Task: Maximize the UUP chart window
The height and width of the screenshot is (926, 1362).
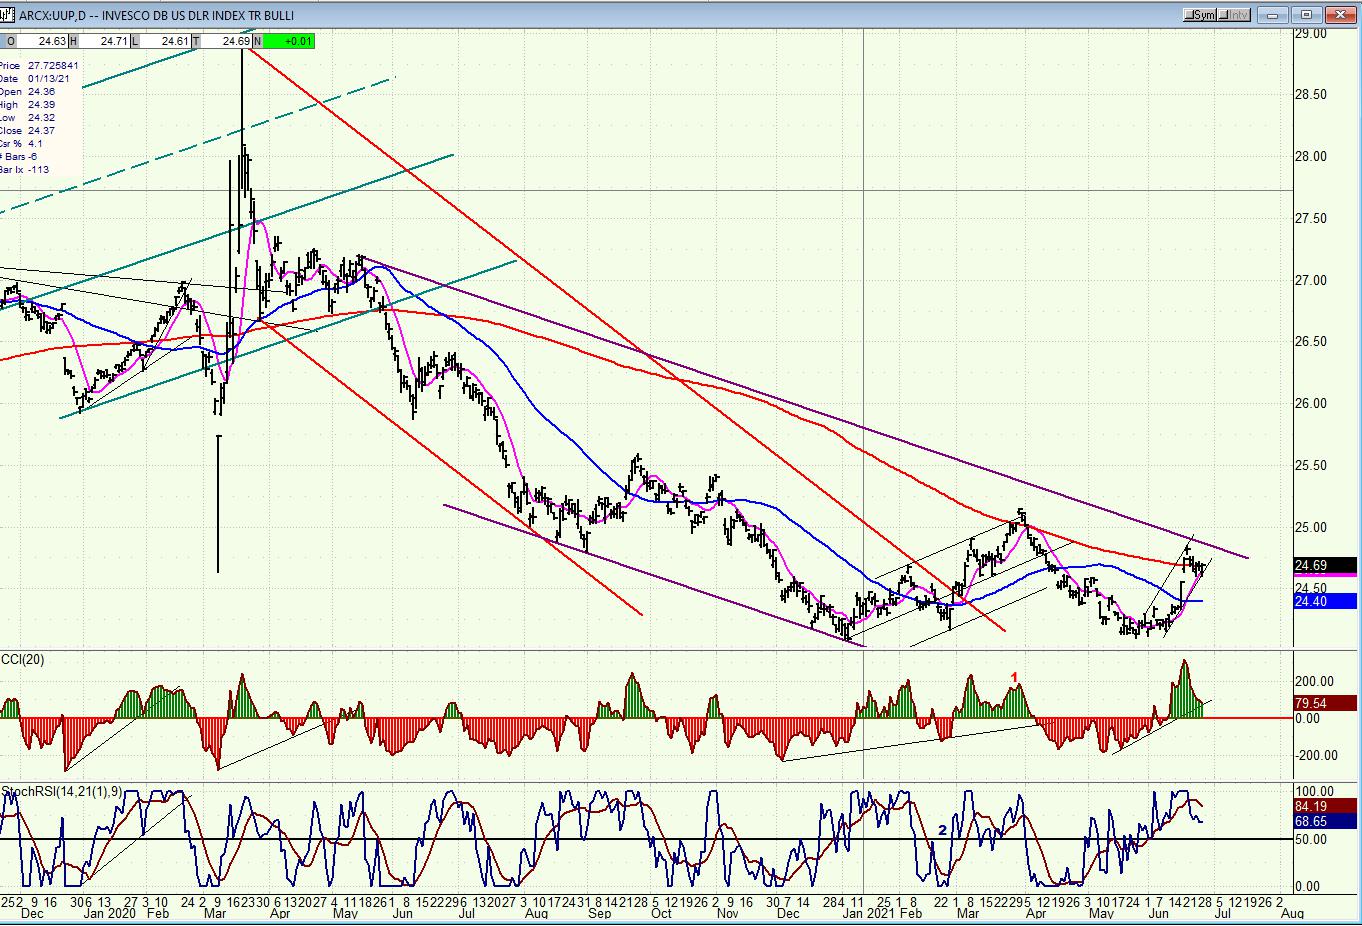Action: point(1306,15)
